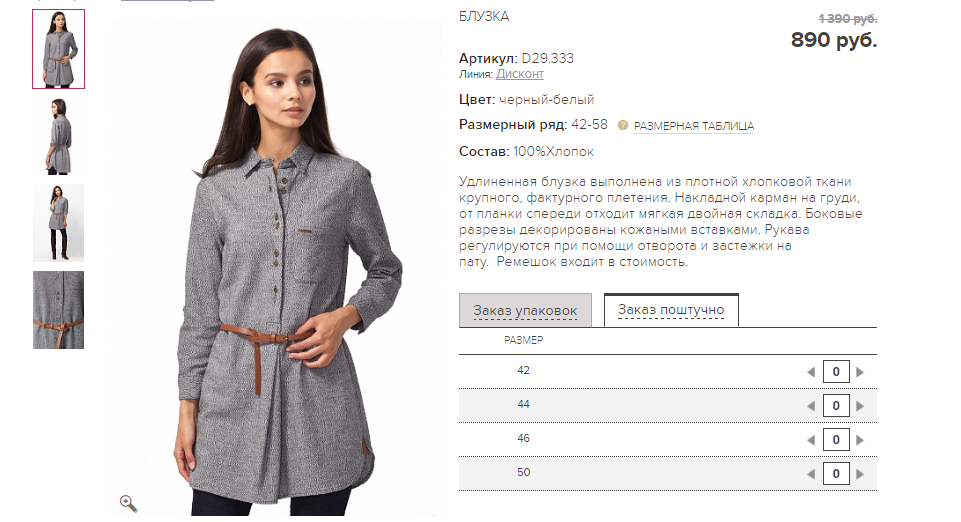Click the quantity field for size 46
The width and height of the screenshot is (961, 522).
836,440
